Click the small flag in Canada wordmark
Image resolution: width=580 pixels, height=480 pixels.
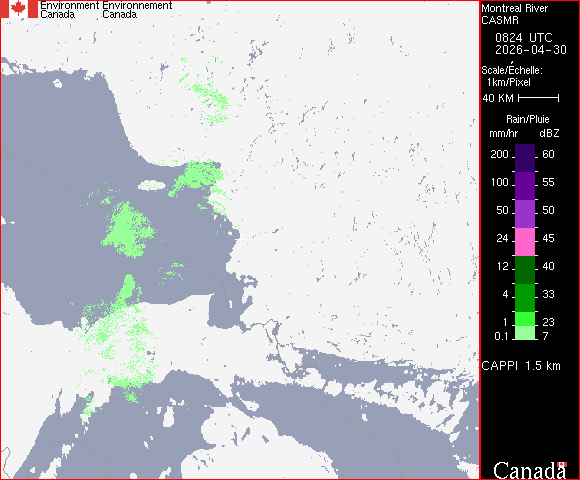[x=562, y=464]
